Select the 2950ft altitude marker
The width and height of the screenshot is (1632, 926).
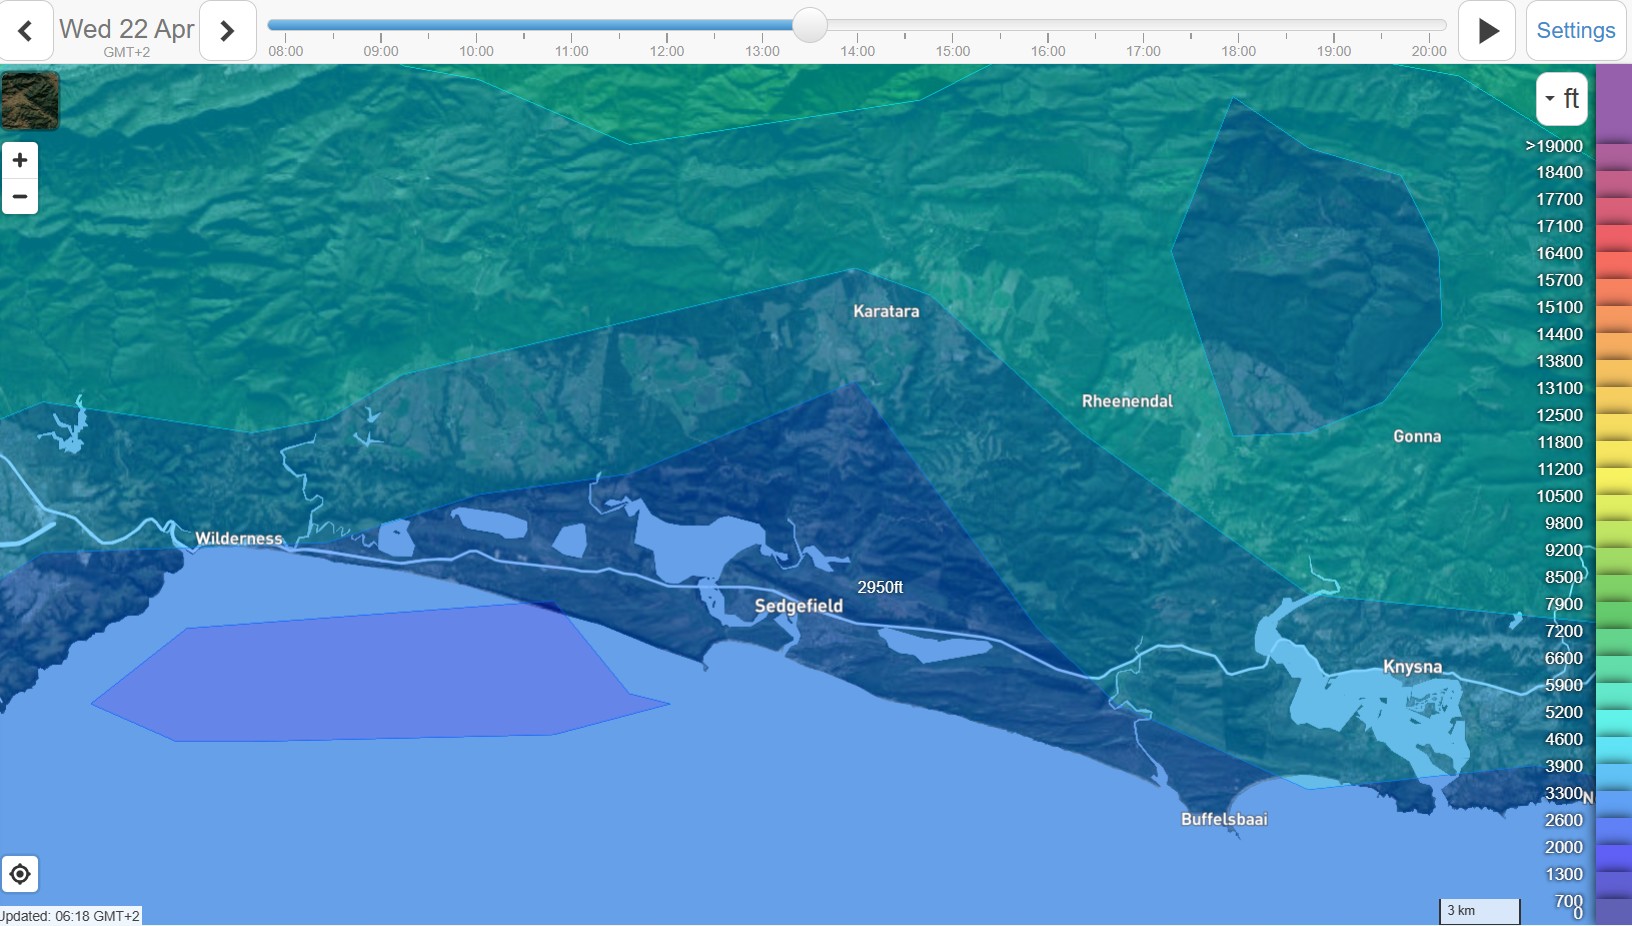pyautogui.click(x=880, y=588)
